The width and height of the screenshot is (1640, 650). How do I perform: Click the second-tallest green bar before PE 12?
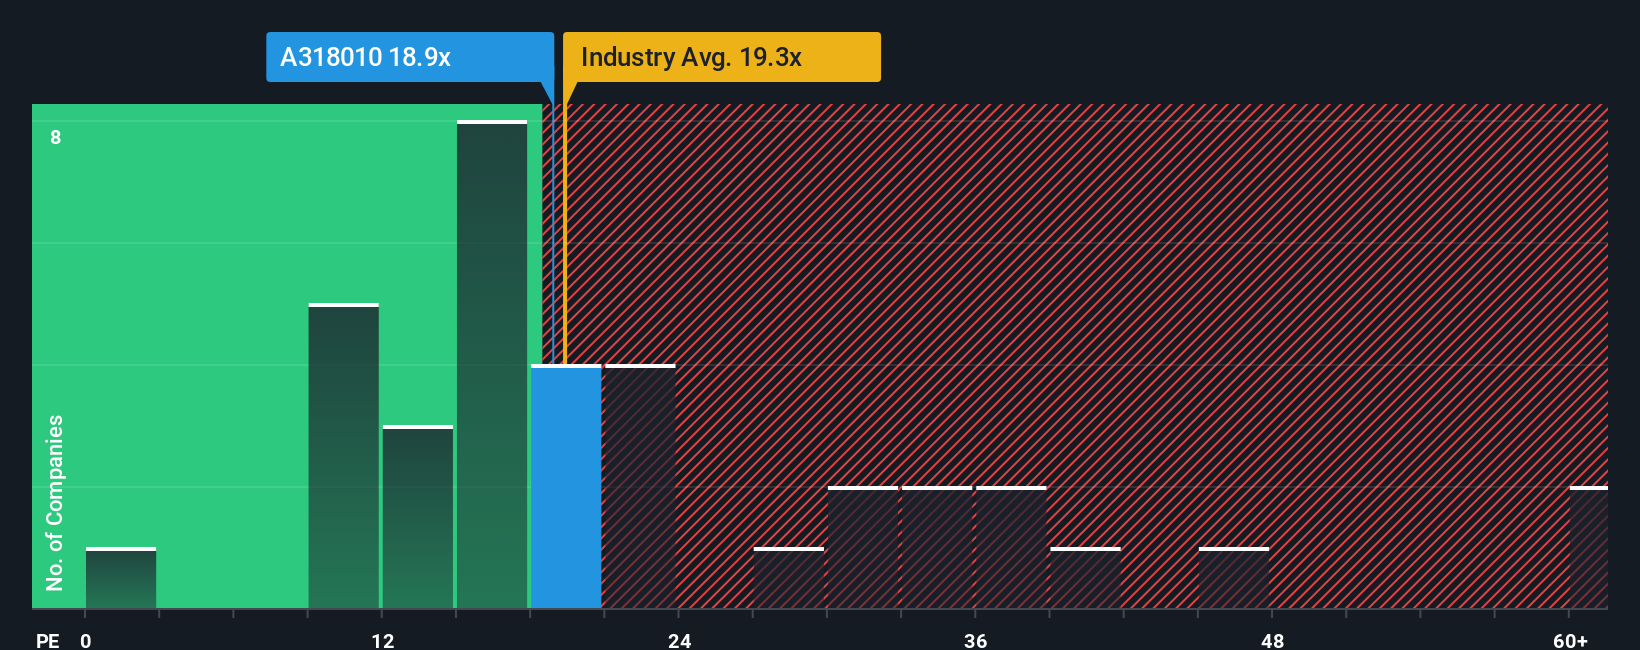(344, 456)
